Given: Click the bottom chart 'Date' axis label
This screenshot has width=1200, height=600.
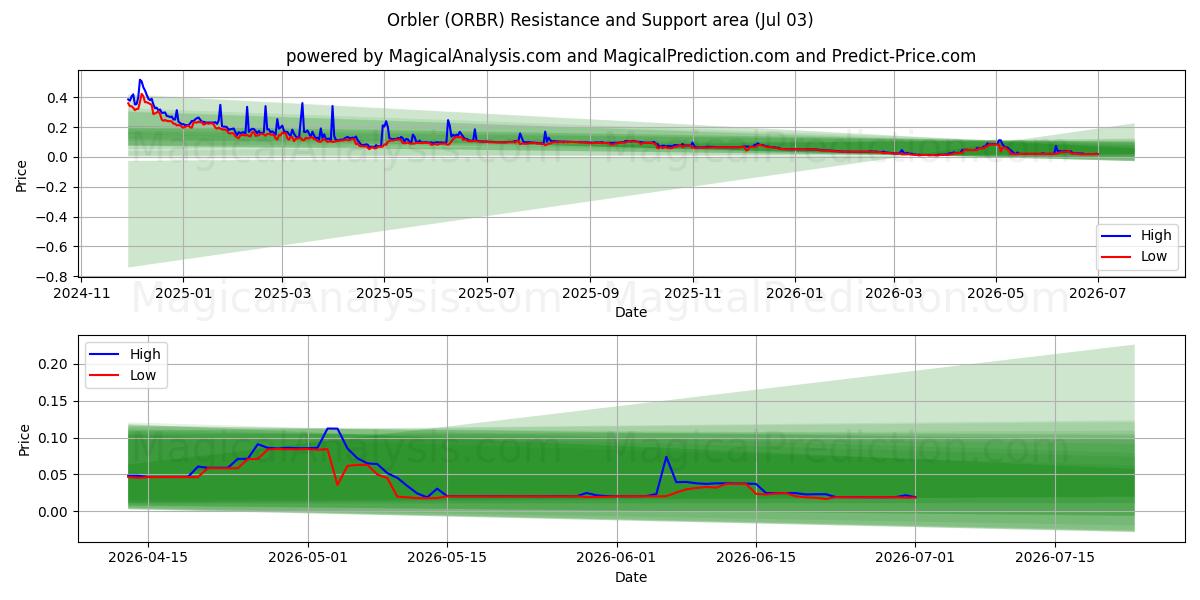Looking at the screenshot, I should coord(631,578).
